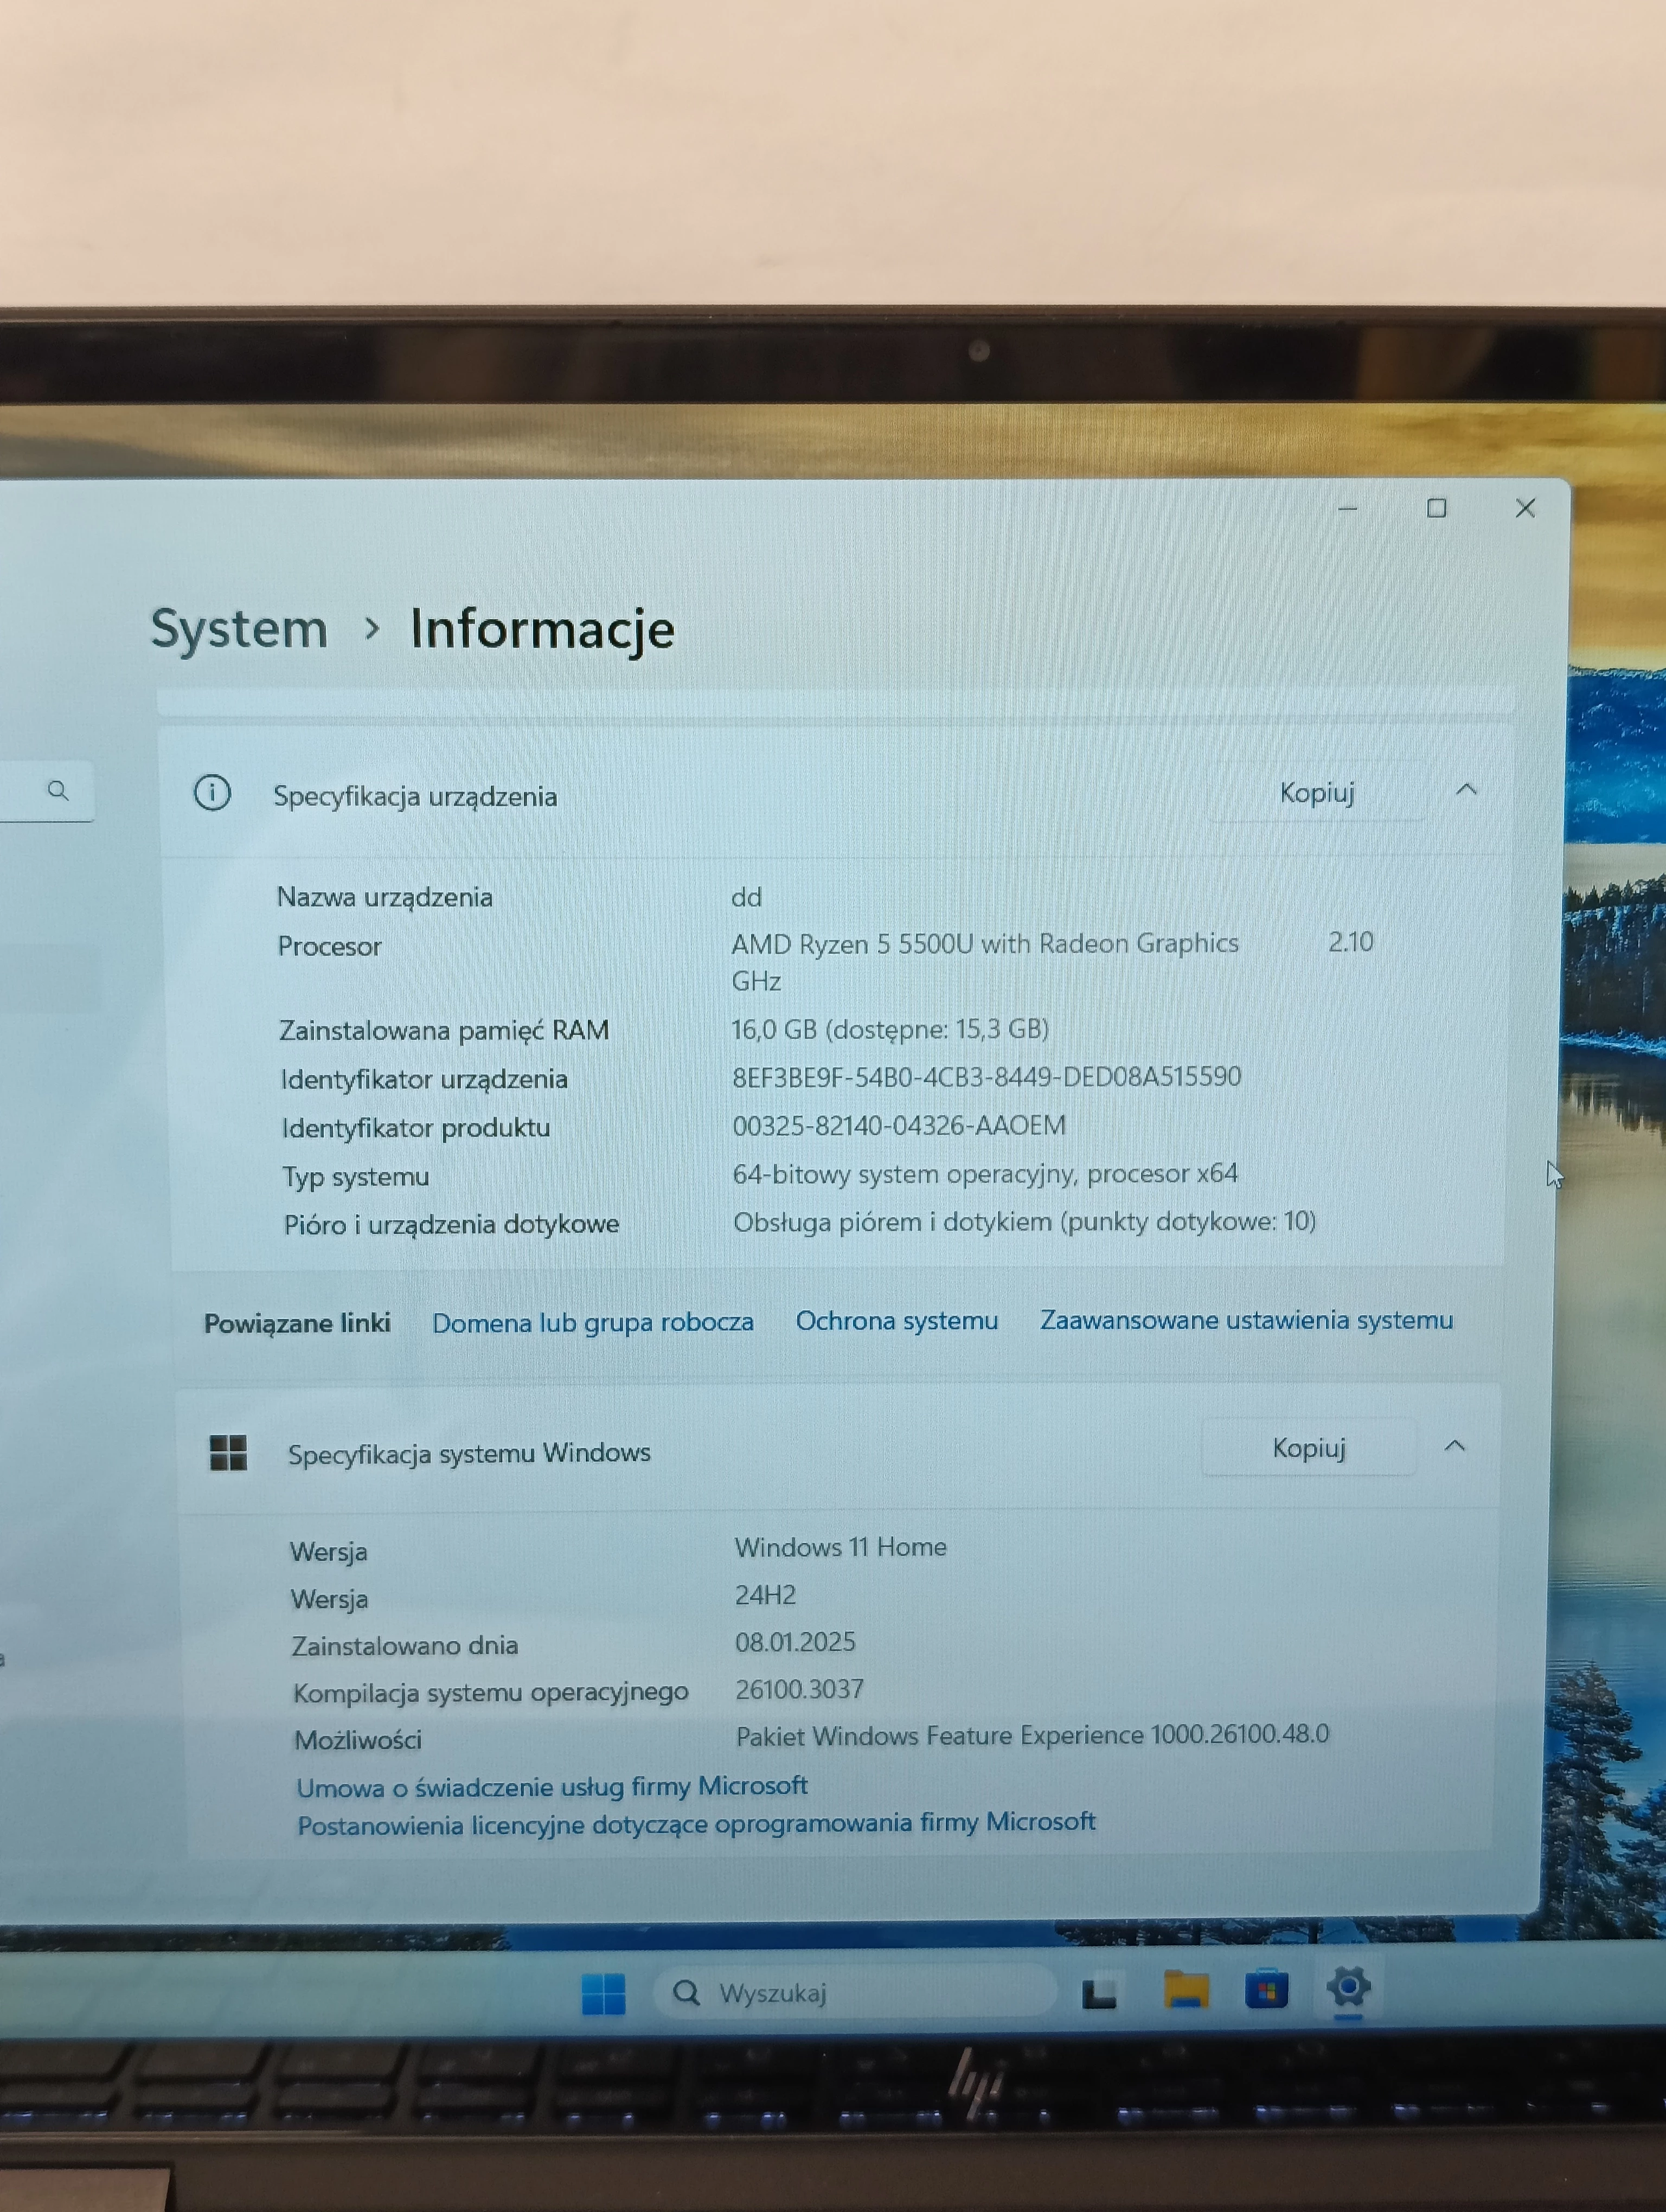Open File Explorer from the taskbar
This screenshot has width=1666, height=2212.
(x=1186, y=1990)
